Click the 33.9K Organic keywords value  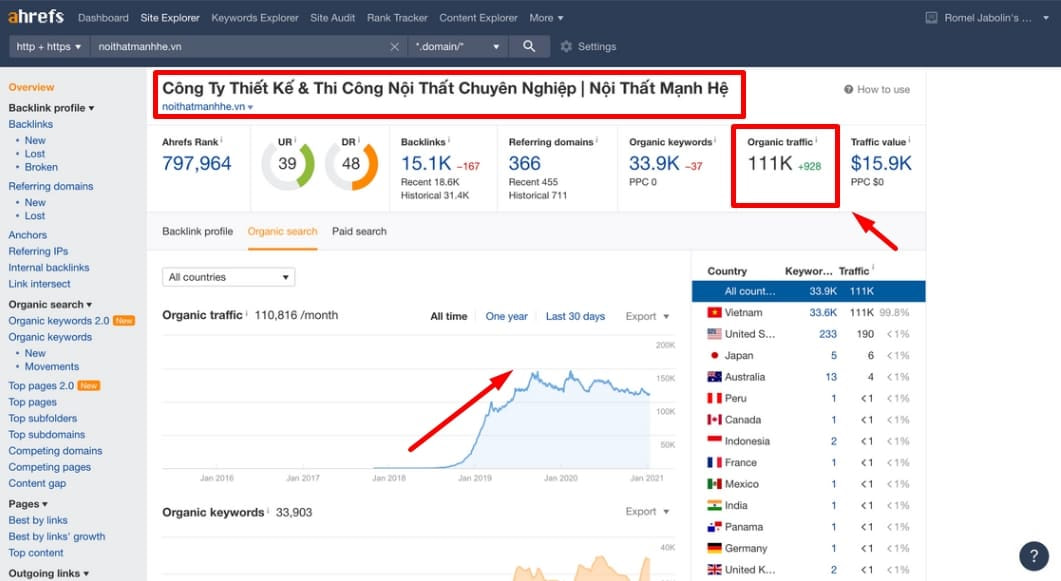pos(654,163)
